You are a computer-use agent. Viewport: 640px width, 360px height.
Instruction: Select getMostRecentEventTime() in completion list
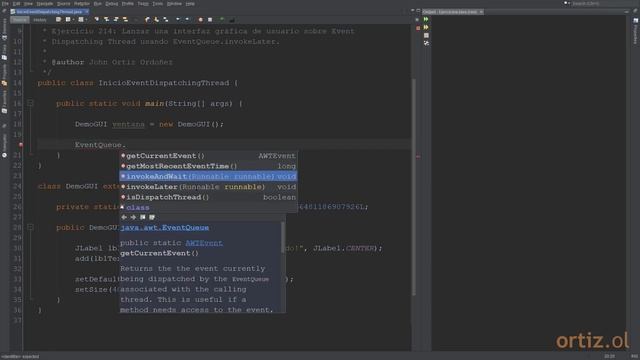coord(208,166)
